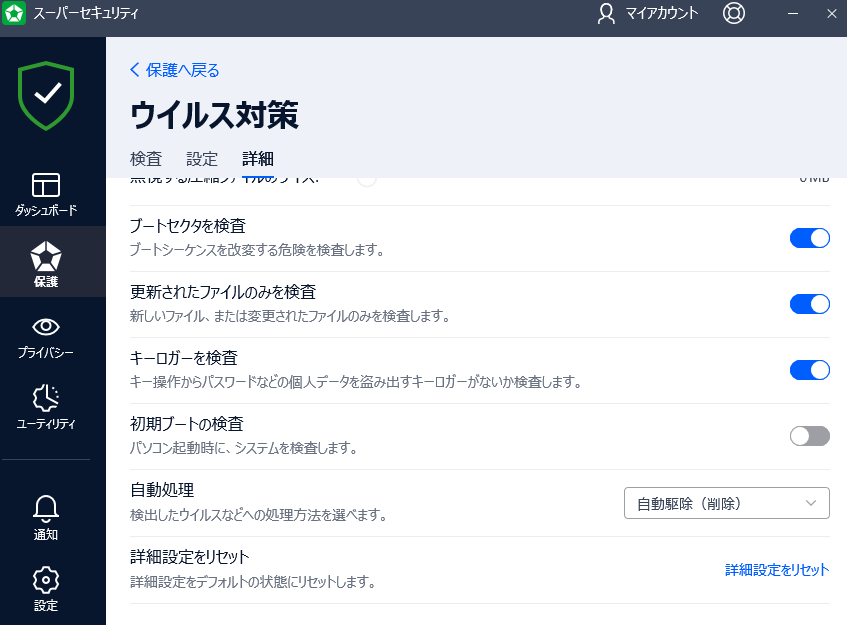
Task: Click the chevron arrow in 自動駆除 combo box
Action: coord(811,503)
